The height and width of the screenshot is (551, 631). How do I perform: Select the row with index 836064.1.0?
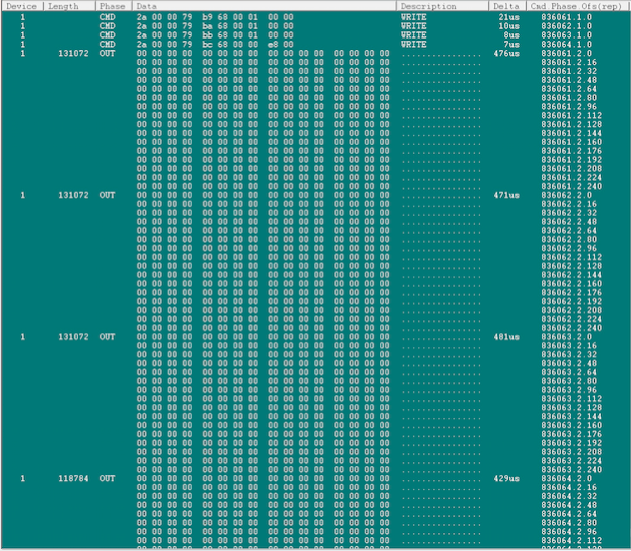click(316, 44)
